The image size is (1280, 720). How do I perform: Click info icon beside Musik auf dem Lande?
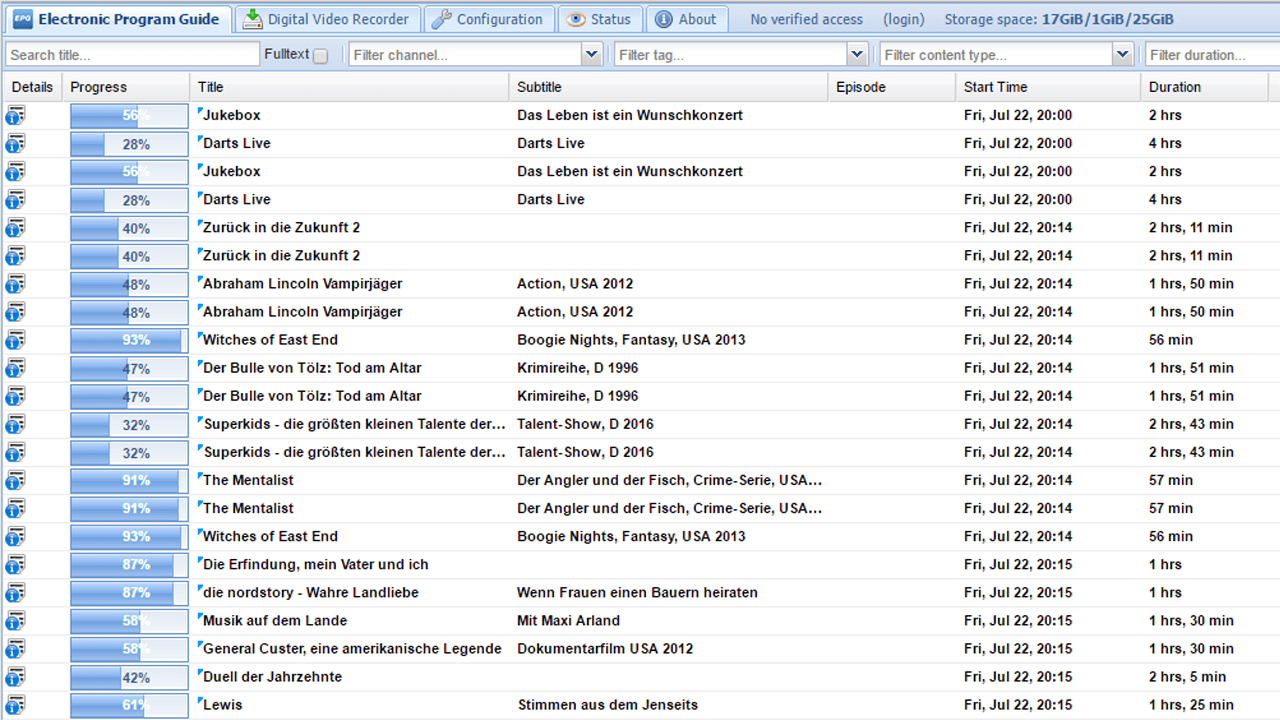(x=16, y=621)
